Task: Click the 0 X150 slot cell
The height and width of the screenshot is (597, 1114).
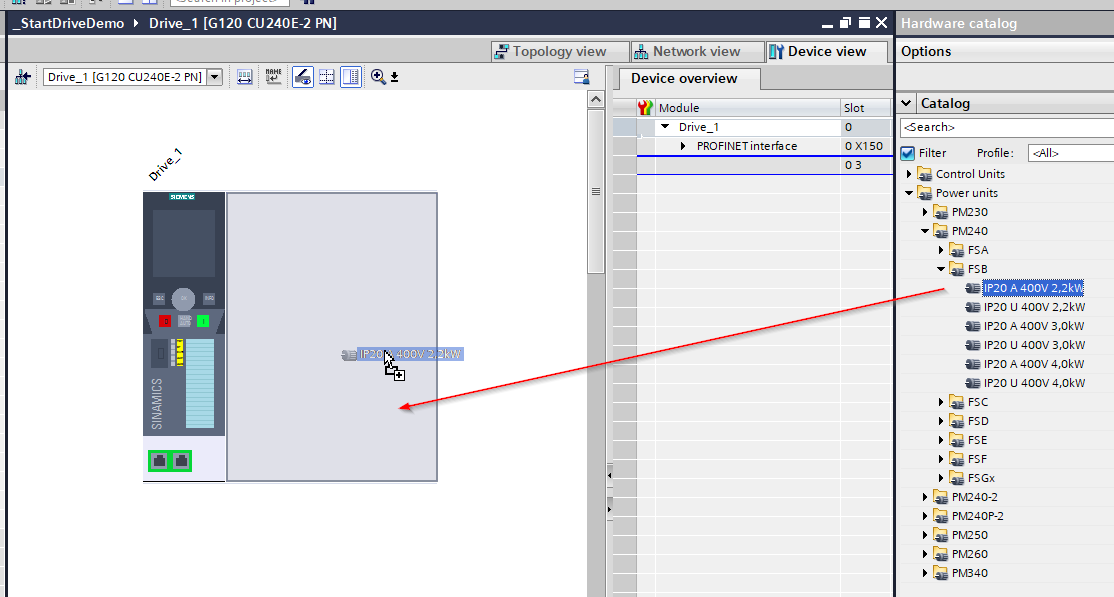Action: [865, 146]
